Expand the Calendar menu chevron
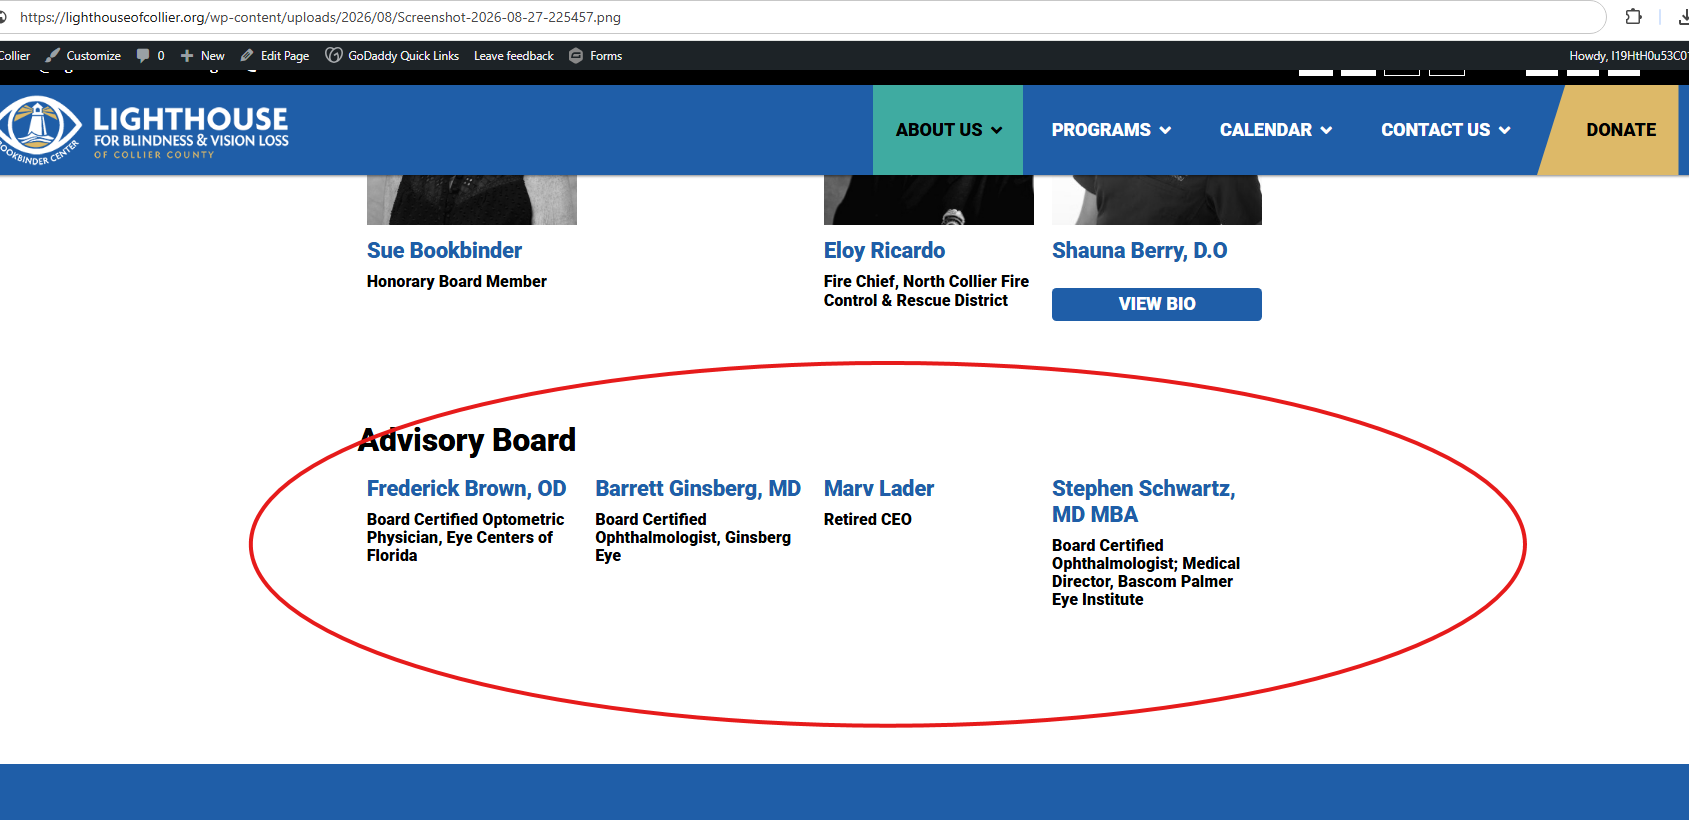Screen dimensions: 1689x820 click(1326, 130)
